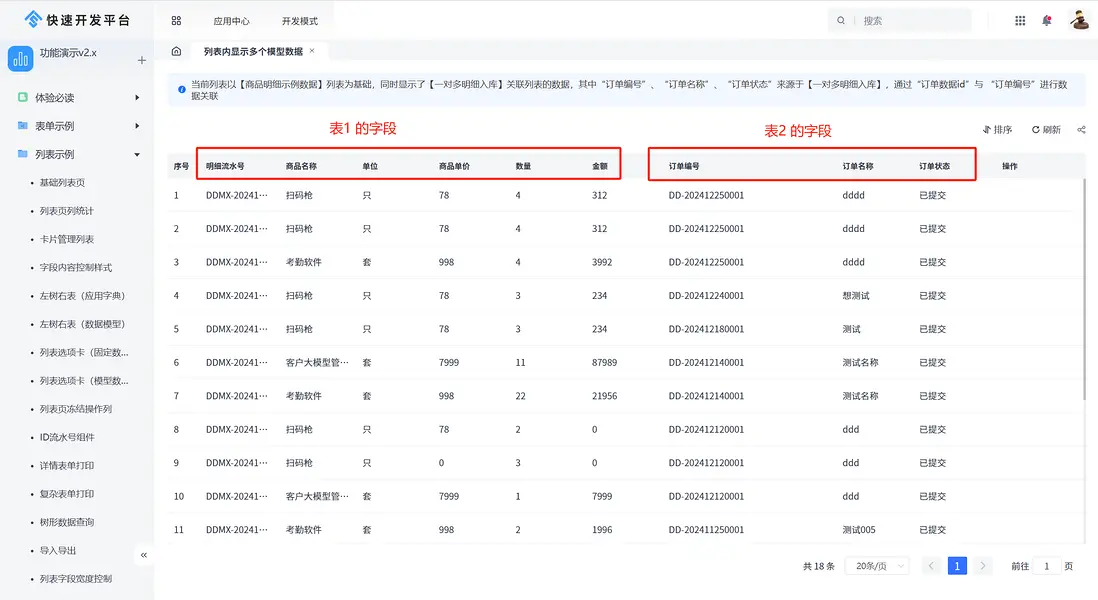Open the user avatar menu
The width and height of the screenshot is (1098, 600).
point(1079,20)
